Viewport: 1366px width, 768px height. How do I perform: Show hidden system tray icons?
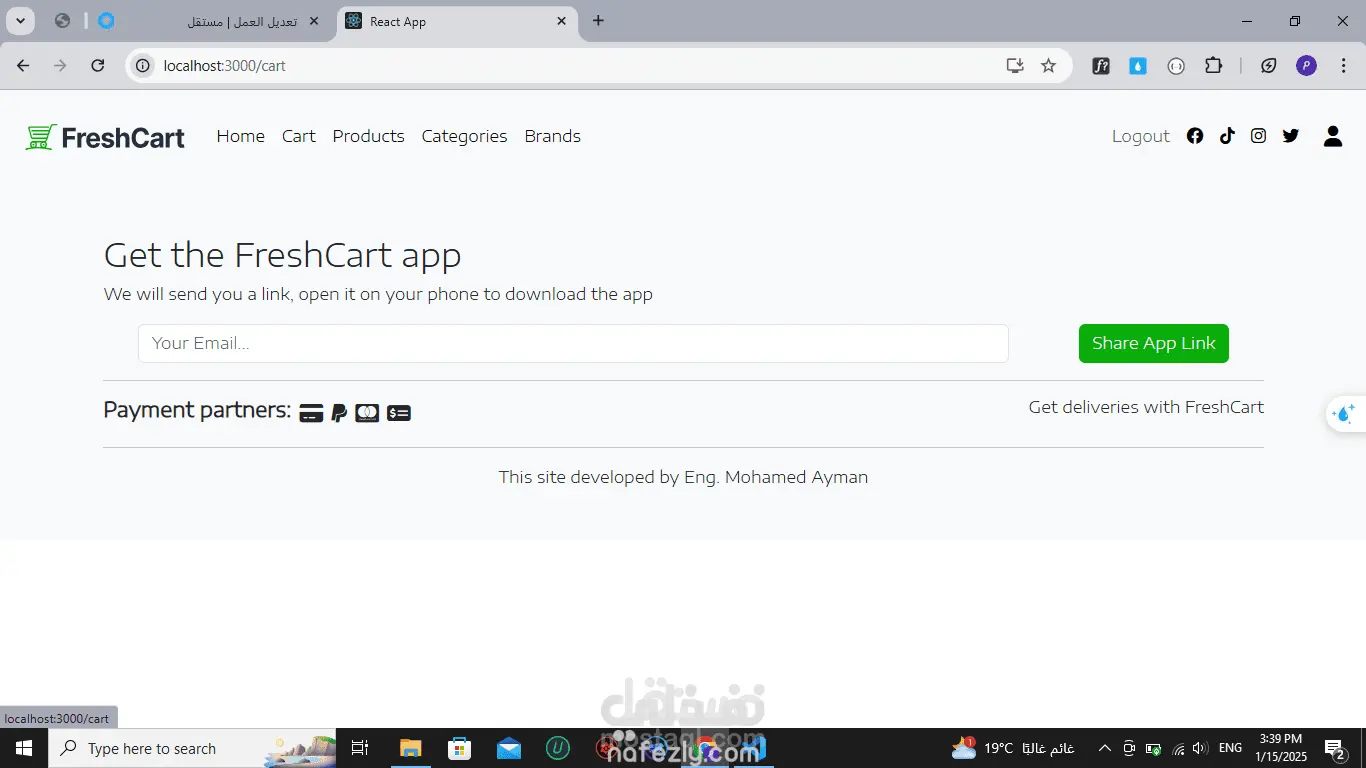click(x=1104, y=748)
